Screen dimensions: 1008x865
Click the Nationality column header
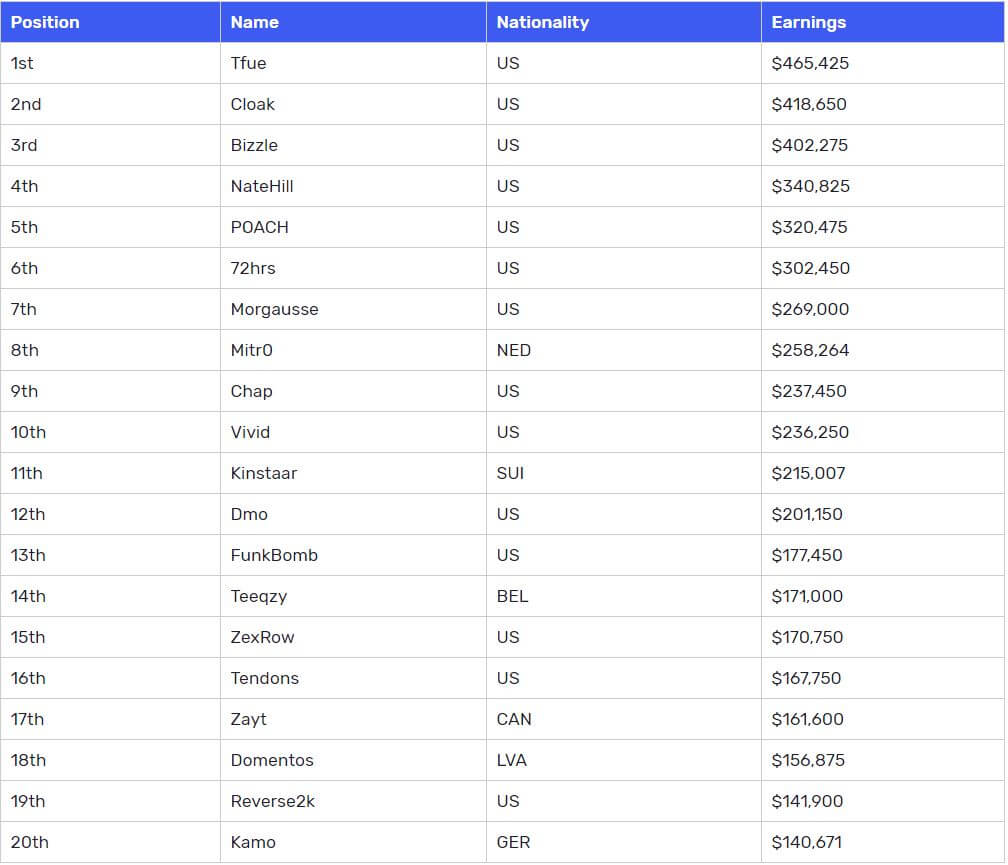pos(542,22)
